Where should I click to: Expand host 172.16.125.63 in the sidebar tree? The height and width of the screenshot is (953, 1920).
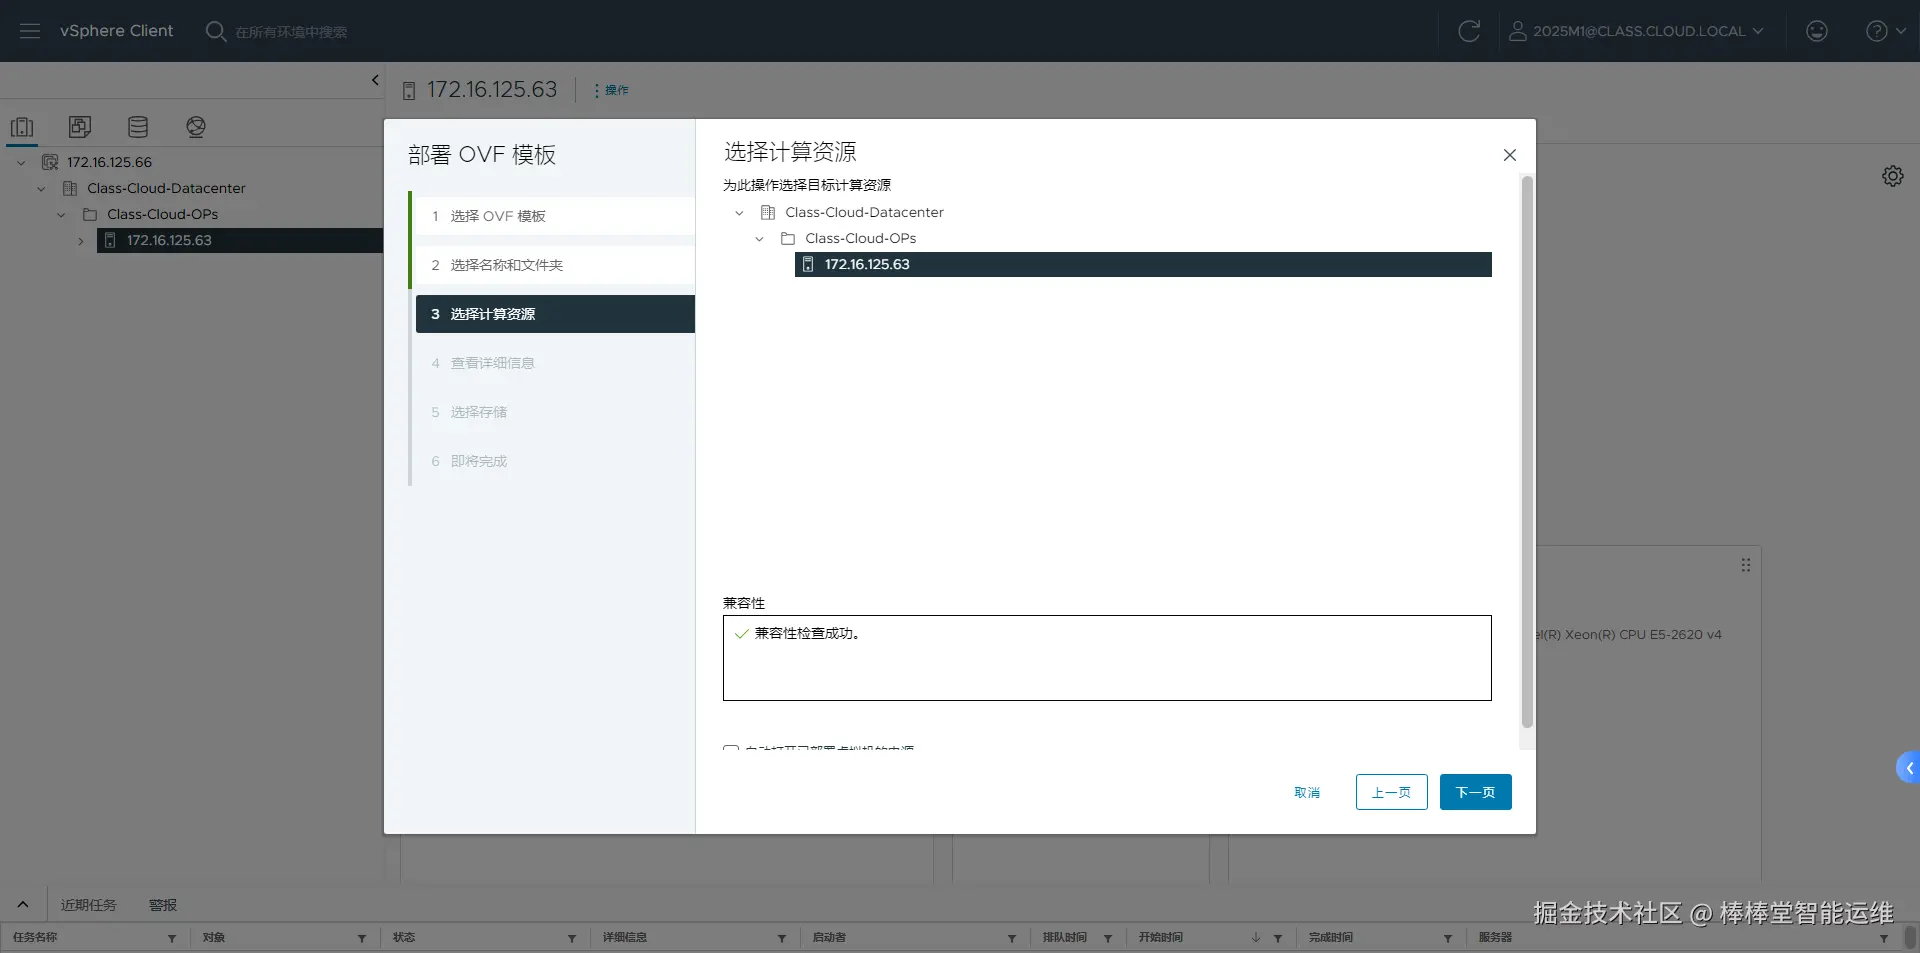(81, 241)
